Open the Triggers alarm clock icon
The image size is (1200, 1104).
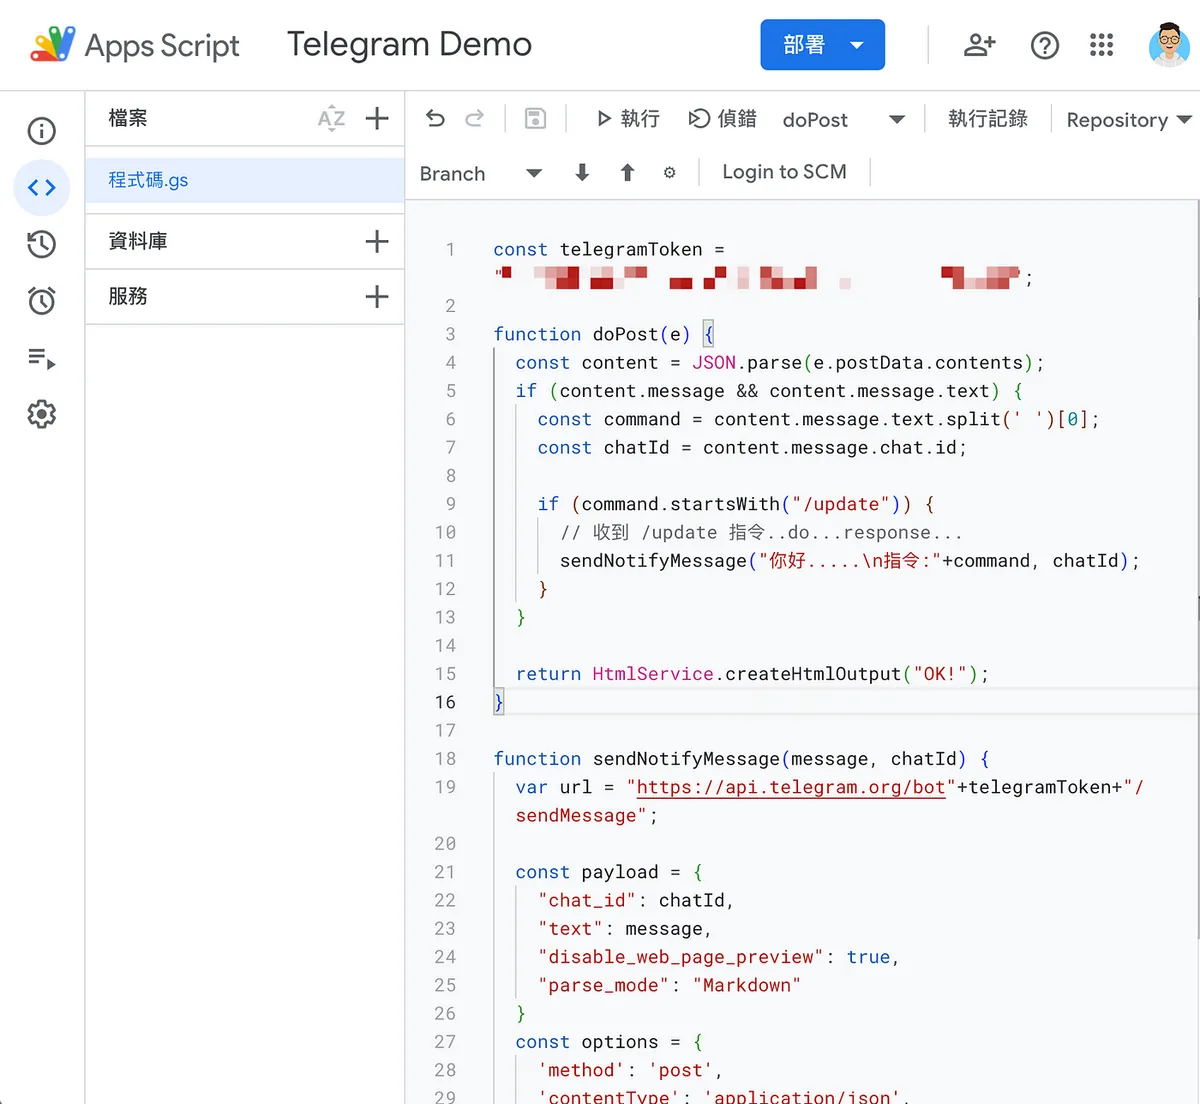point(41,300)
